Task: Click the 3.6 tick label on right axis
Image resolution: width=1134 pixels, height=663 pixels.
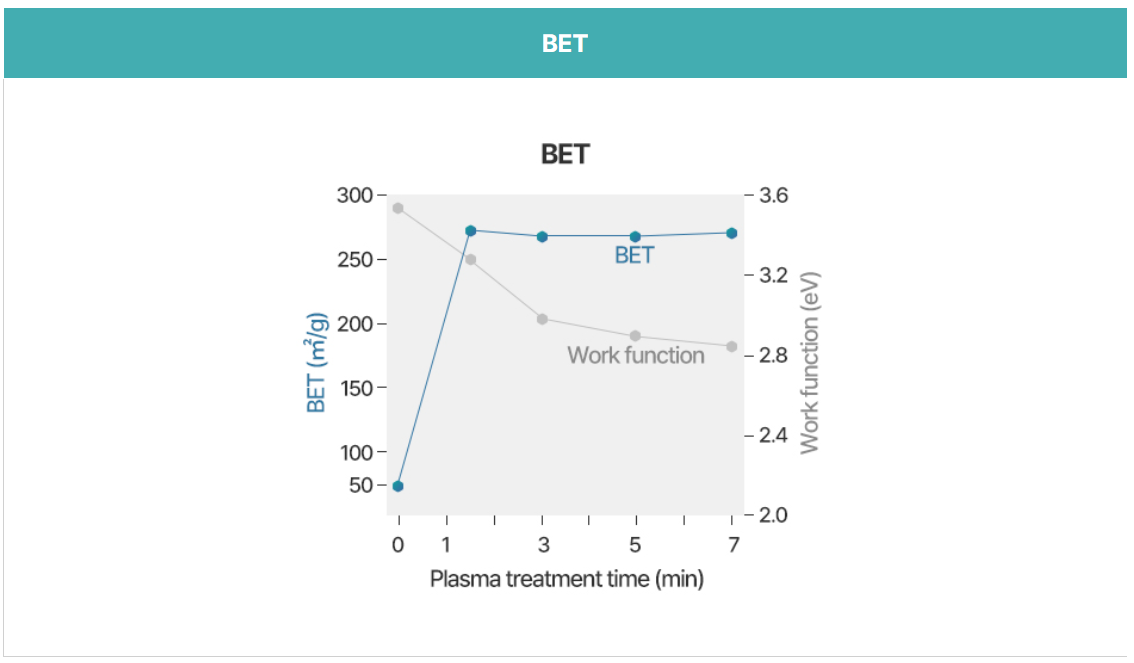Action: 773,195
